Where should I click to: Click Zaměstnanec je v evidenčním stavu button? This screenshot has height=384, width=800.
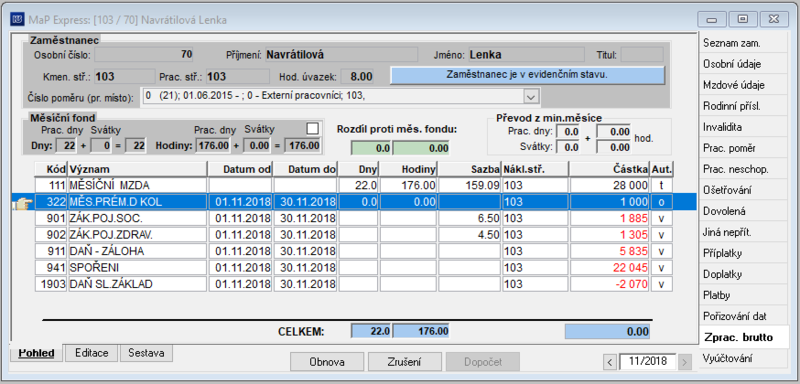pyautogui.click(x=528, y=74)
